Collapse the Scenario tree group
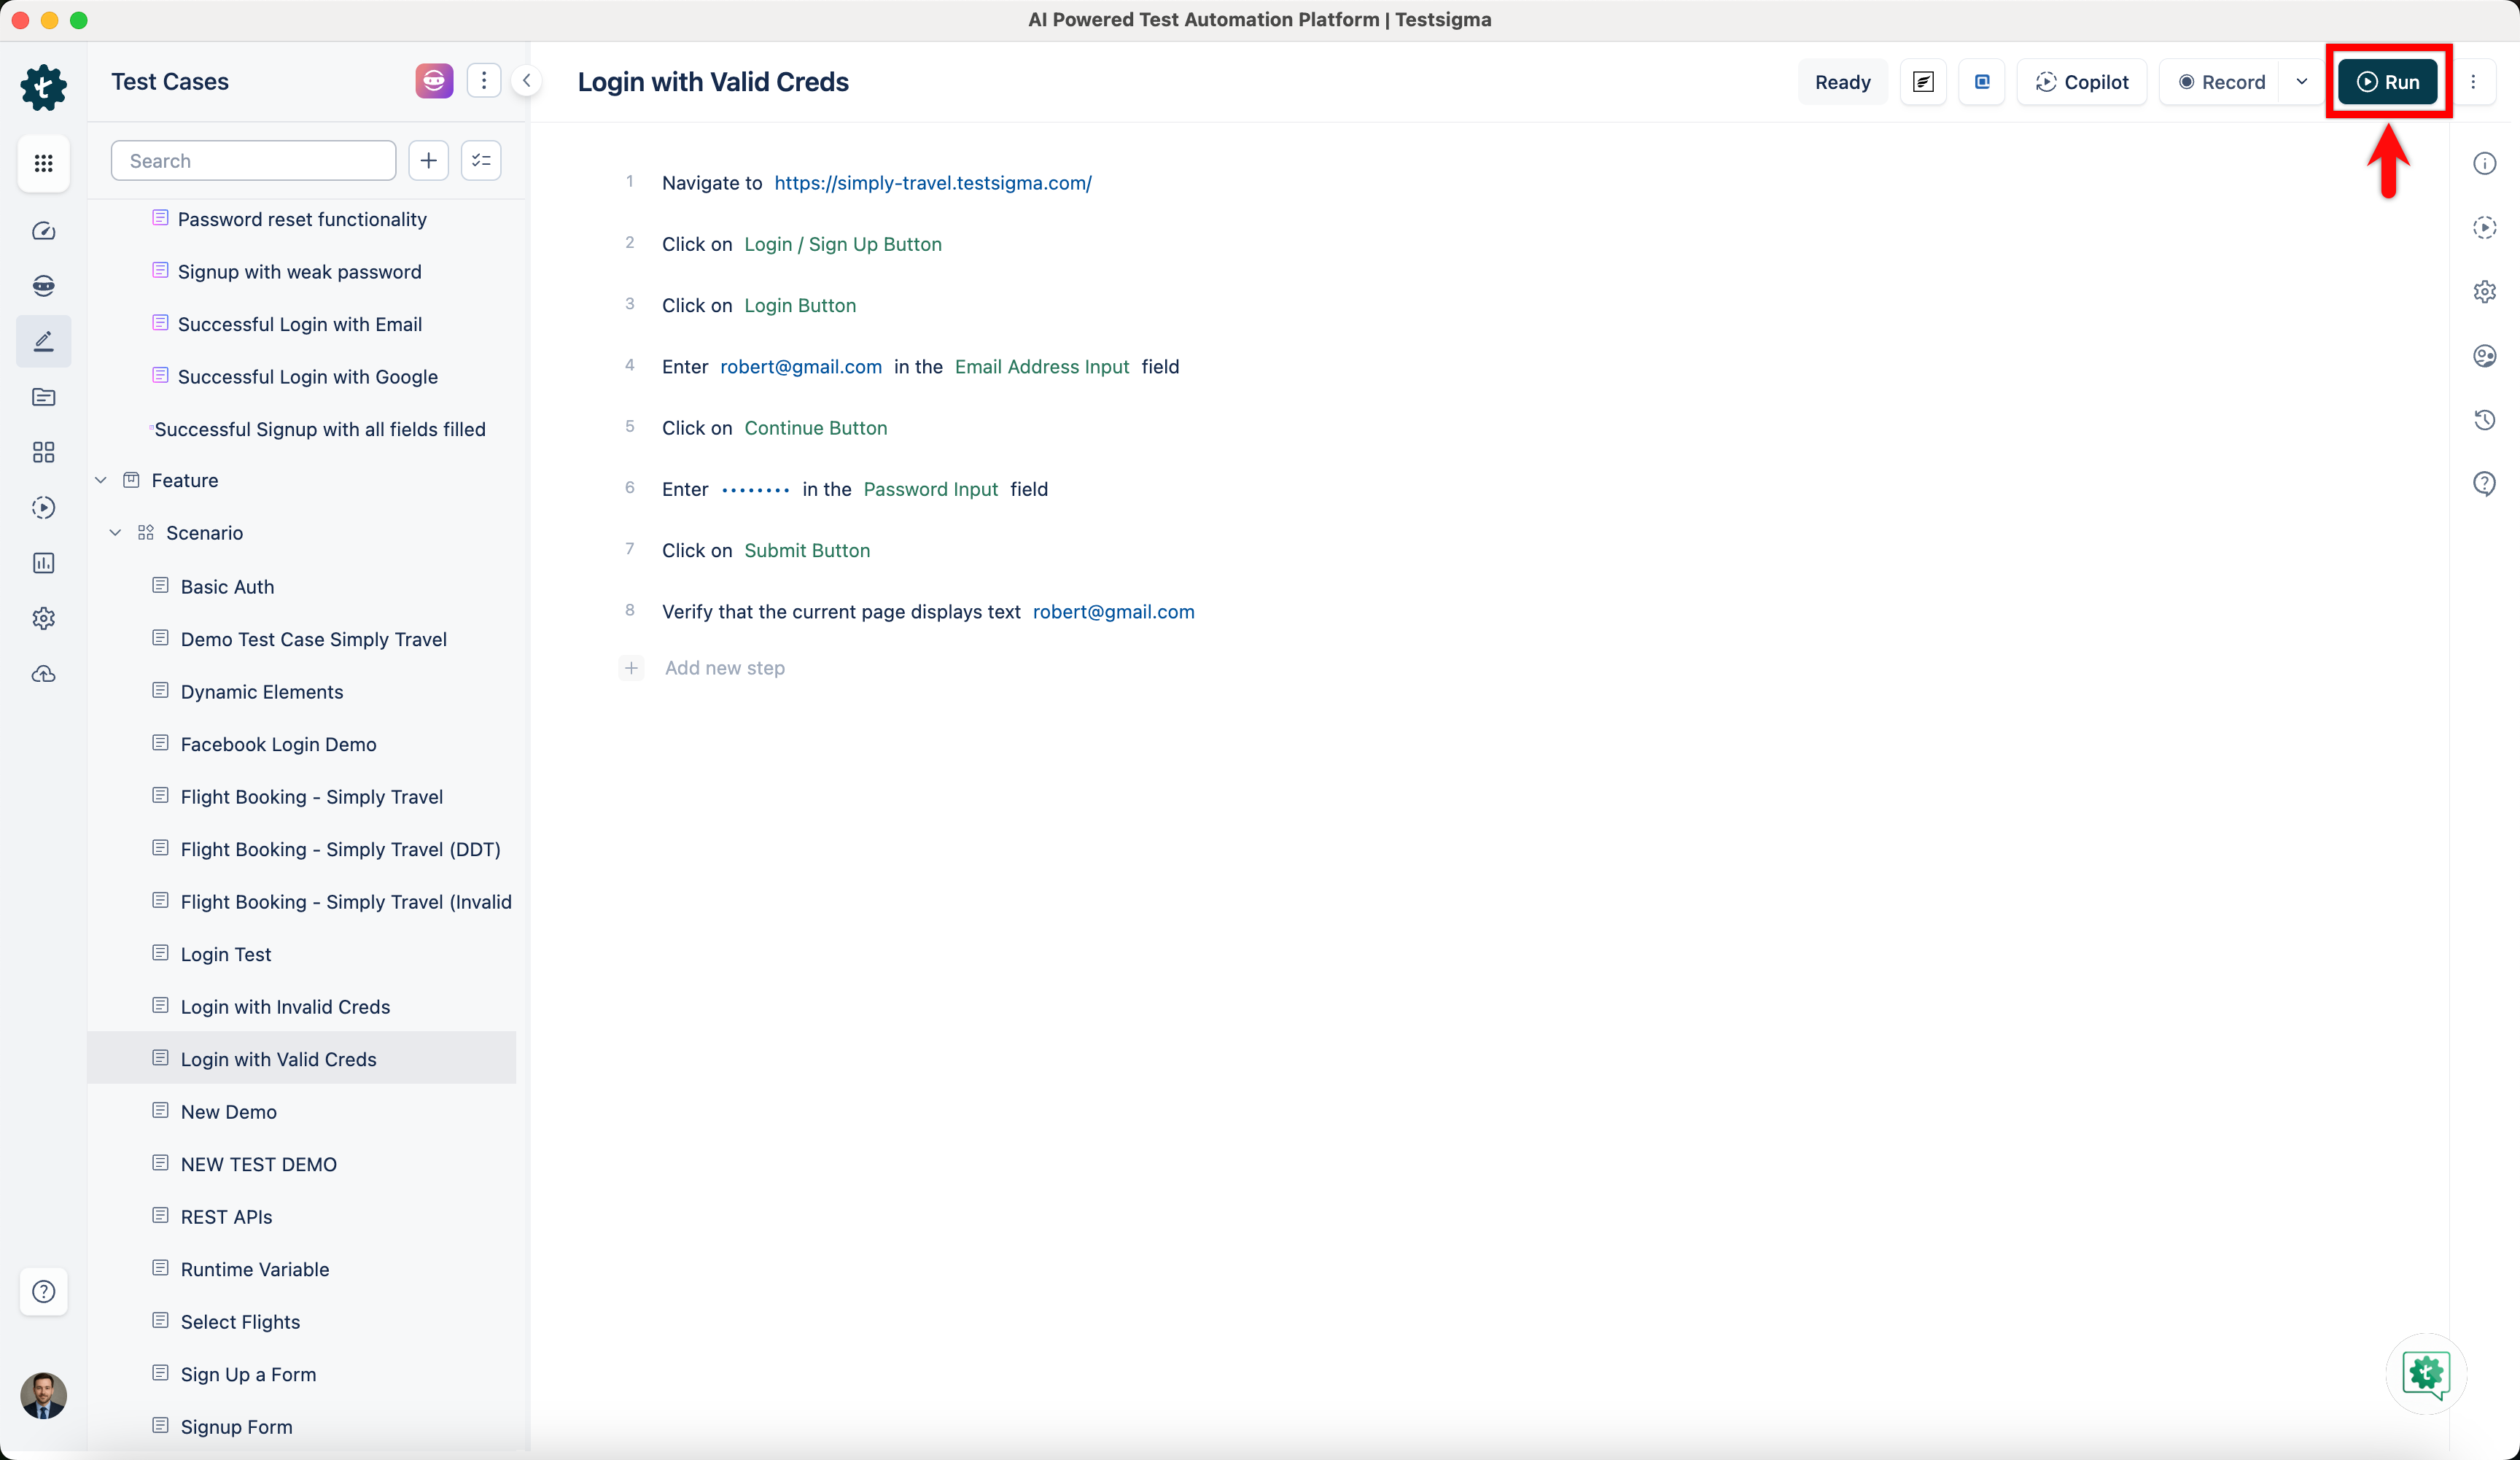This screenshot has width=2520, height=1460. coord(115,532)
